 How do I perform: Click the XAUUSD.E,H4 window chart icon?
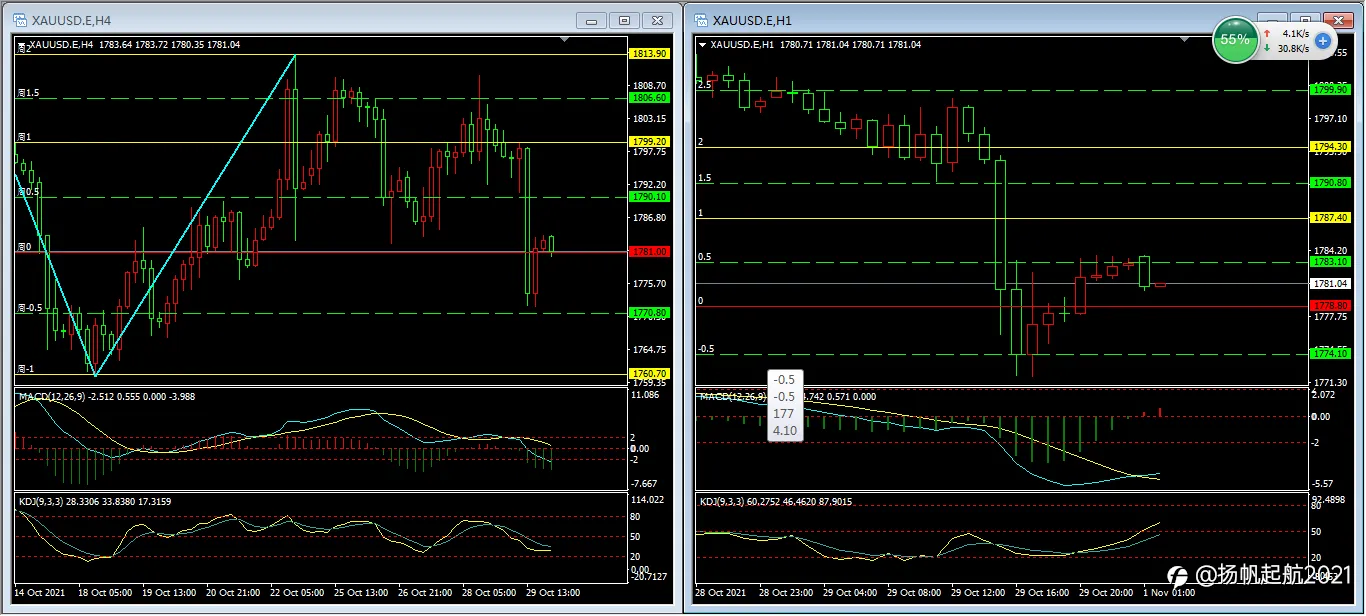(21, 20)
